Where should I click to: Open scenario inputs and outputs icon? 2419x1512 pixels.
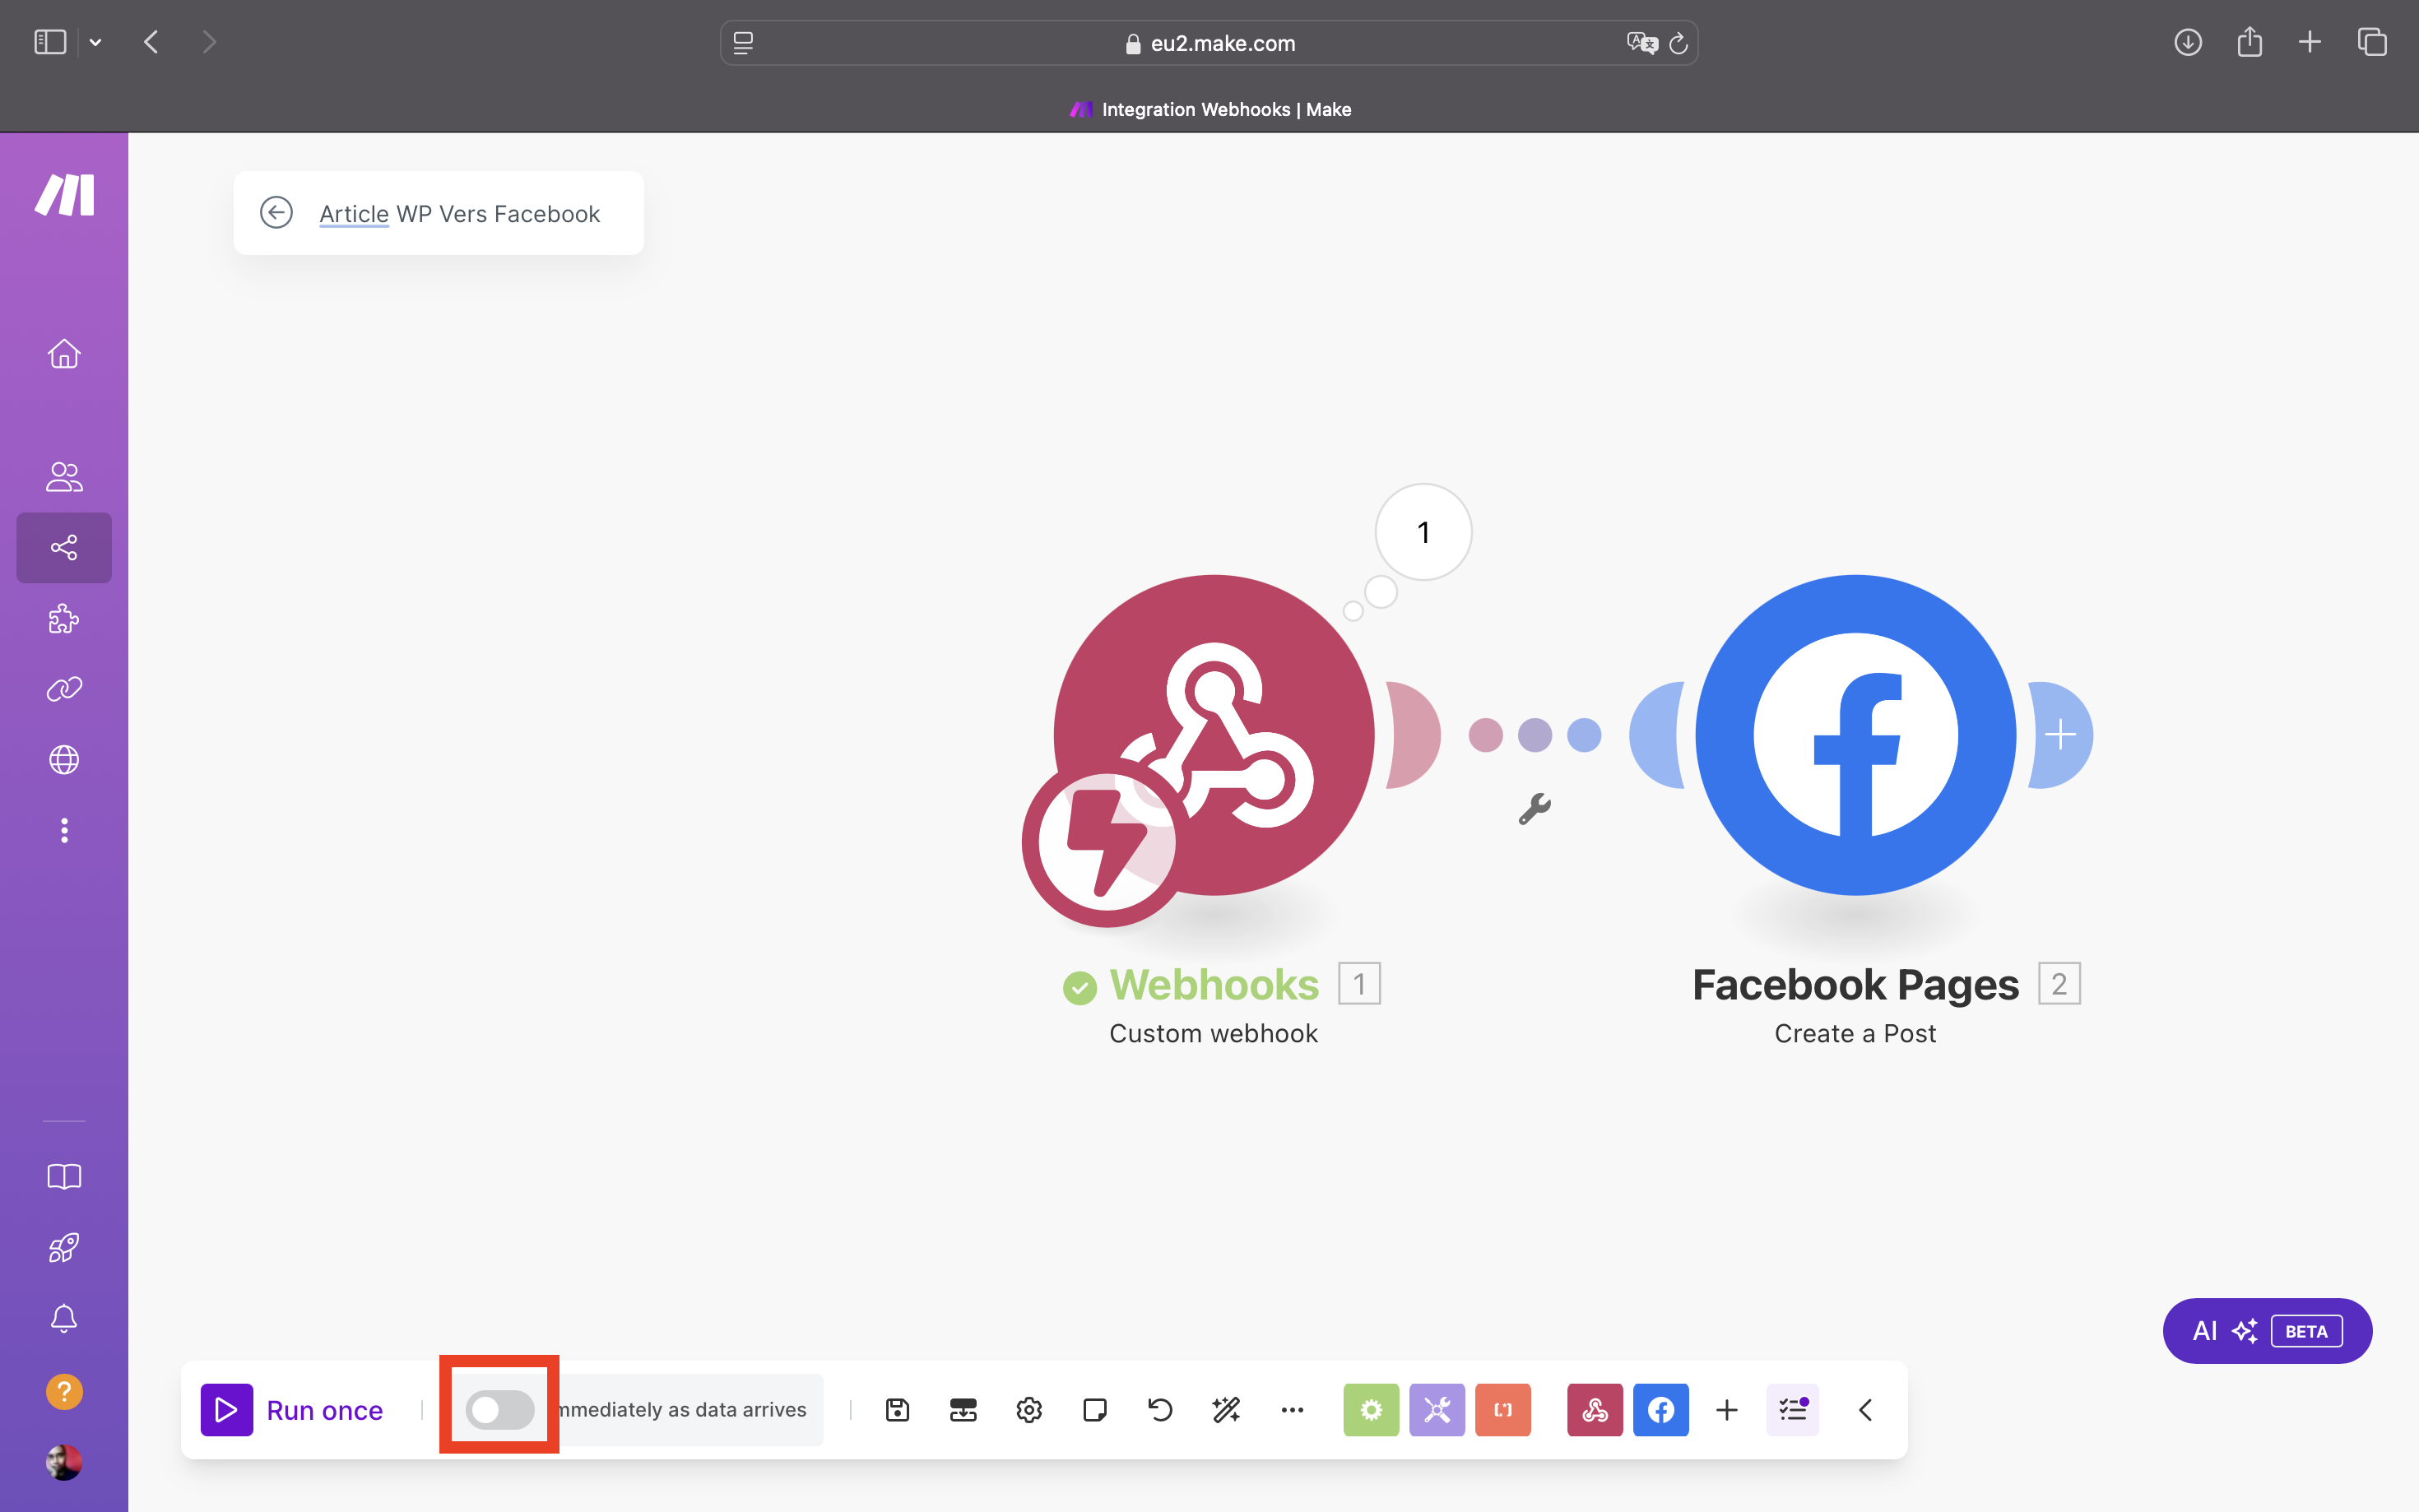point(963,1409)
